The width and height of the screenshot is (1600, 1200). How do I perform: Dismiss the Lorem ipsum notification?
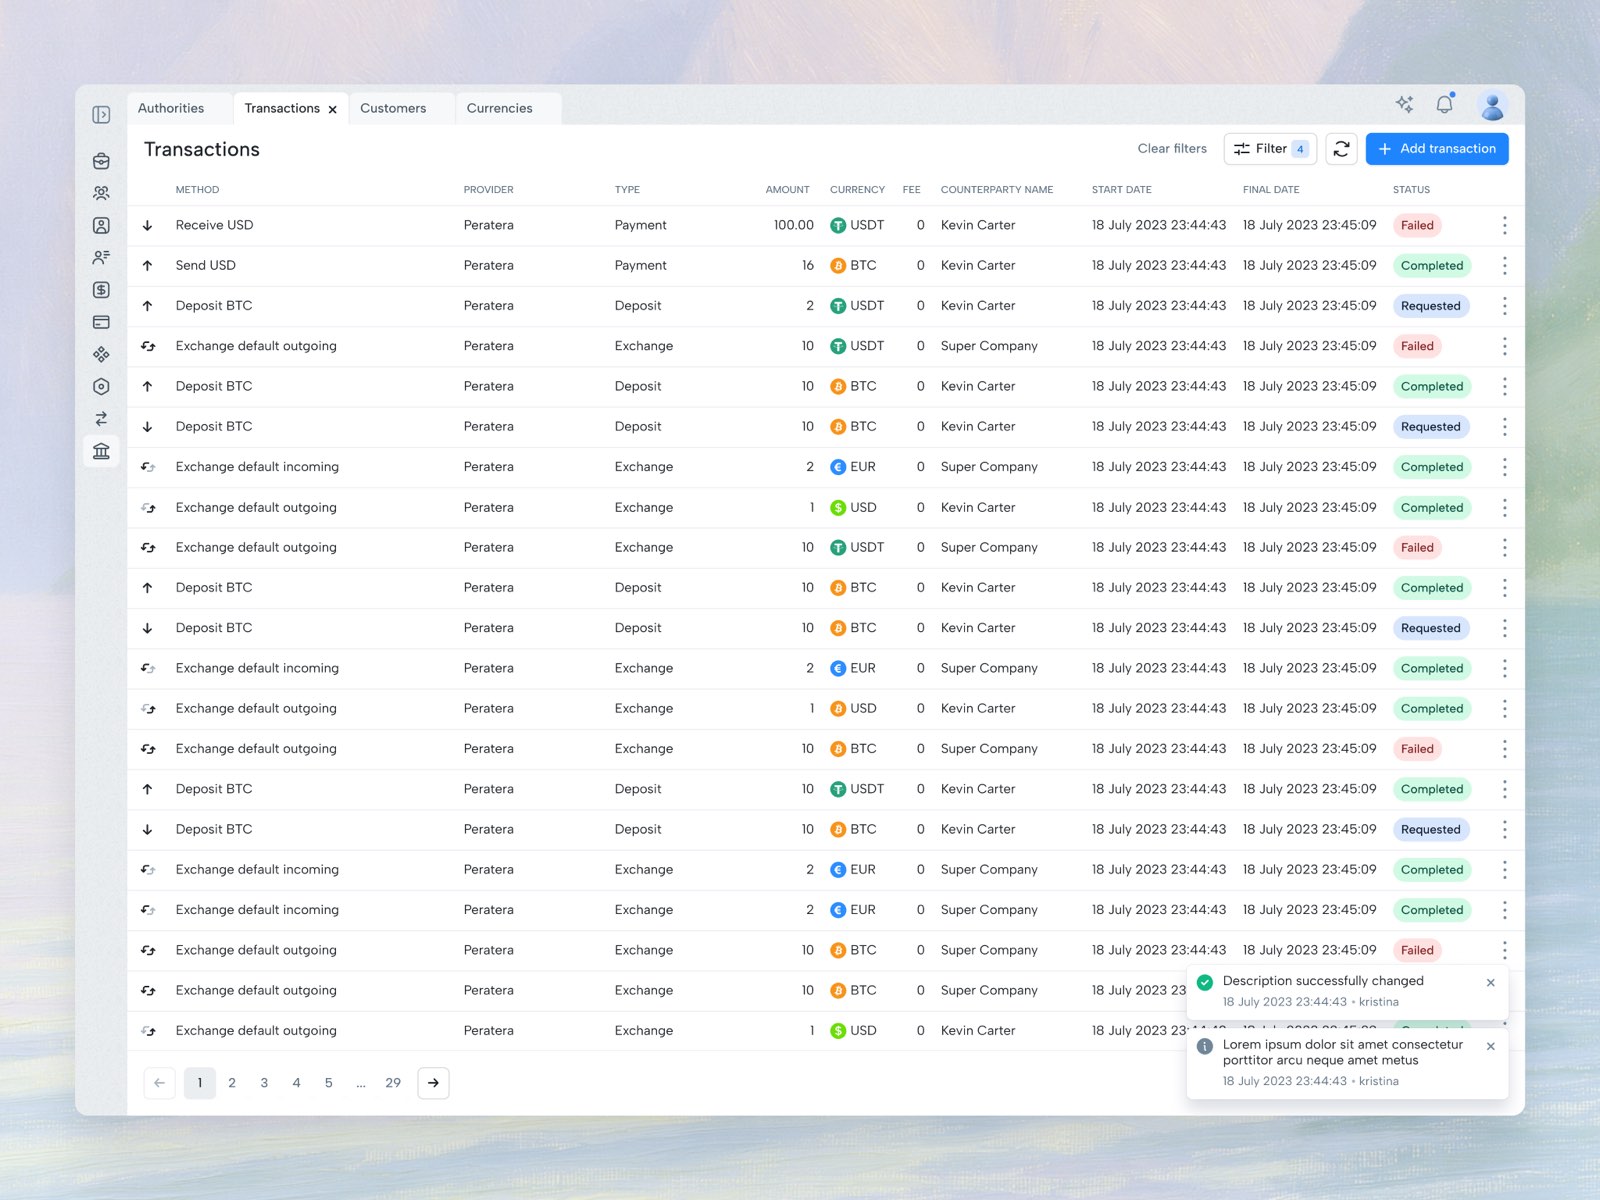click(1491, 1046)
